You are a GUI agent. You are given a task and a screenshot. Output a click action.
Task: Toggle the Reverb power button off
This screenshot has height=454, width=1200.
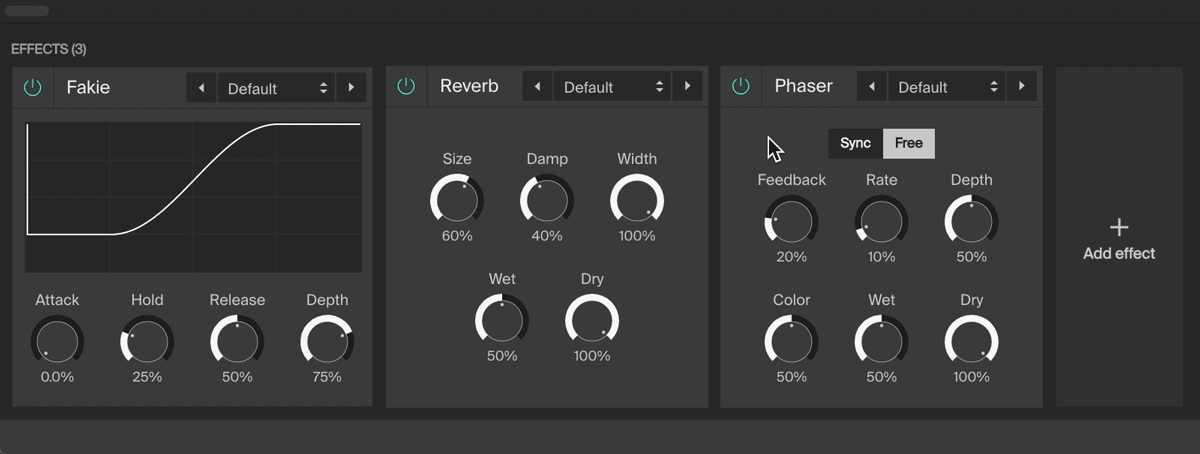coord(406,87)
